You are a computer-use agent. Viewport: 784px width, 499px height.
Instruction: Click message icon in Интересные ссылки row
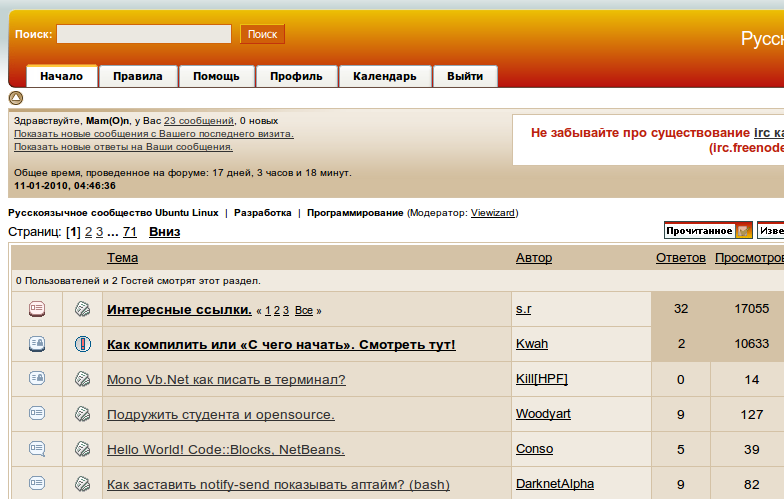[82, 309]
